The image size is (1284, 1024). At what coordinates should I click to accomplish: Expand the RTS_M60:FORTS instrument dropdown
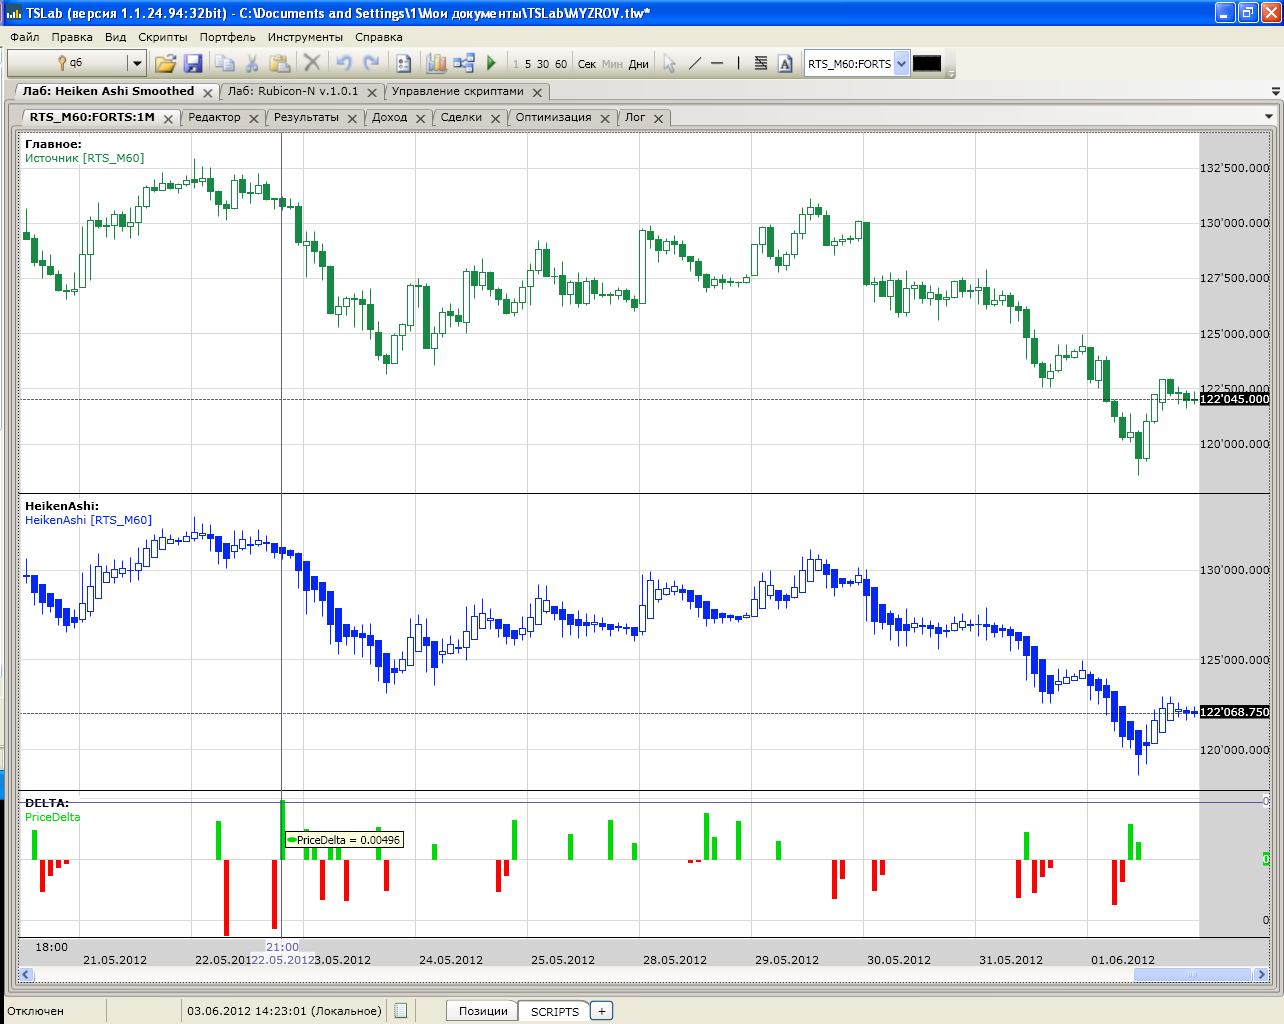point(901,64)
